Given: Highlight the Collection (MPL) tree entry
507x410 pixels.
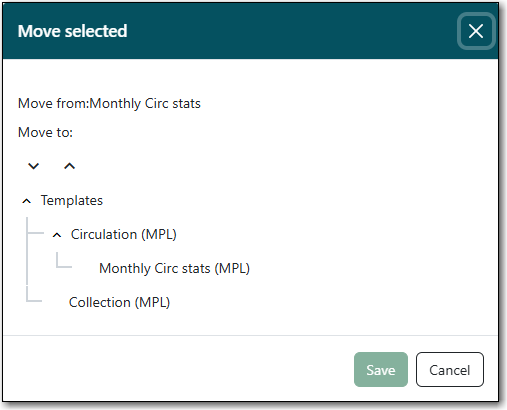Looking at the screenshot, I should (119, 303).
